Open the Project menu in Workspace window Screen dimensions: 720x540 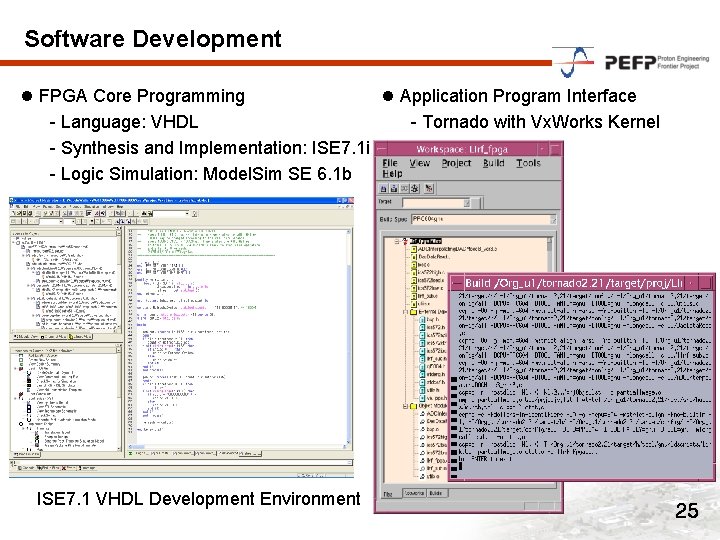click(456, 163)
